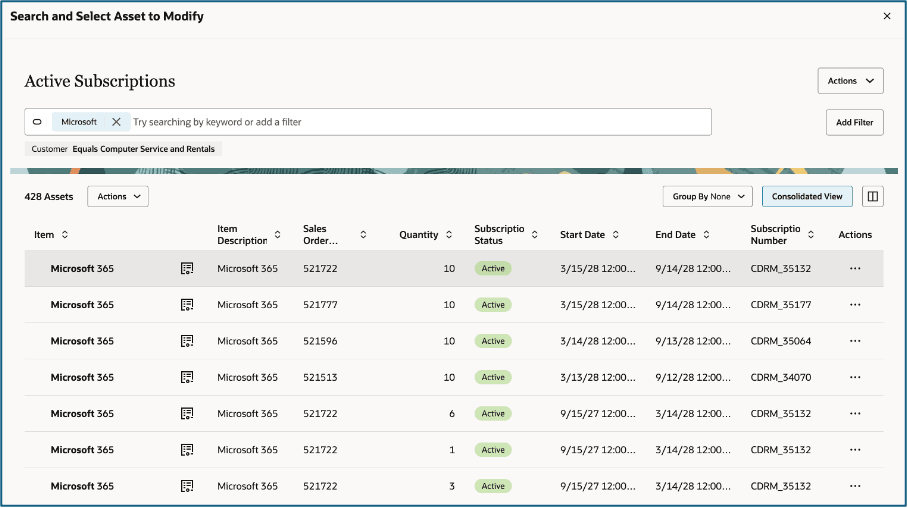908x508 pixels.
Task: Close the Search and Select Asset dialog
Action: [x=887, y=16]
